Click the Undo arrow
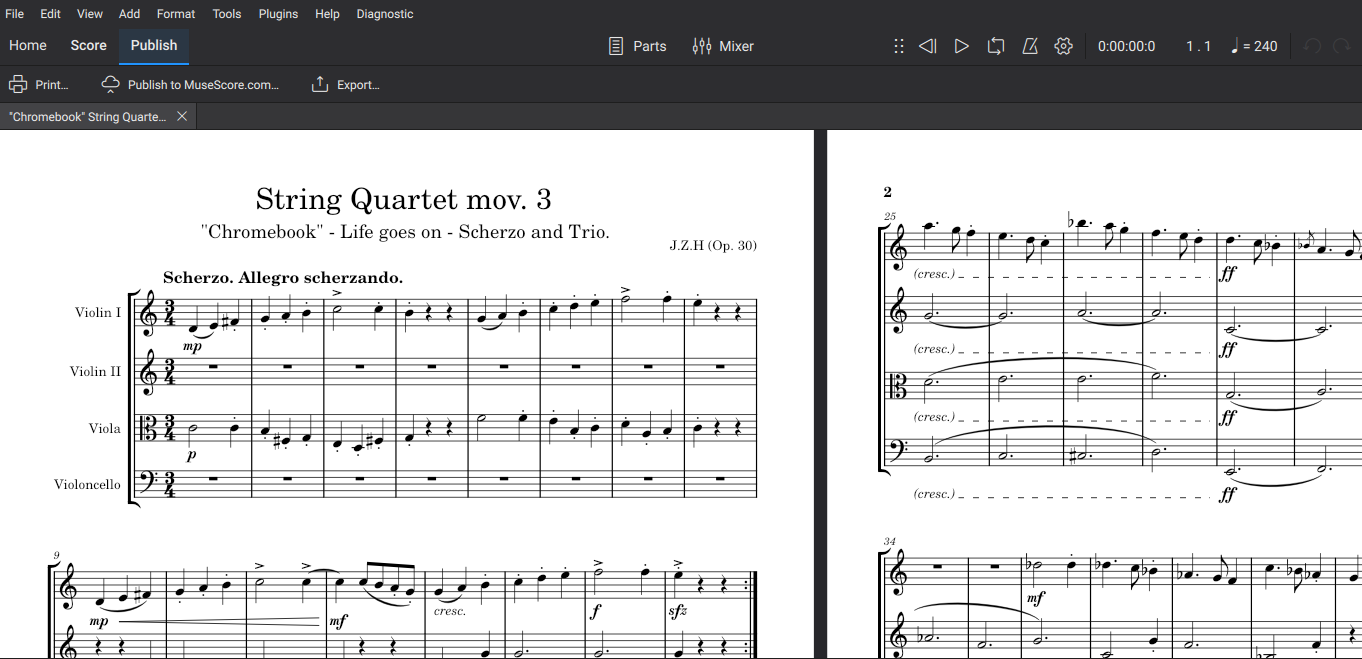 [x=1312, y=46]
